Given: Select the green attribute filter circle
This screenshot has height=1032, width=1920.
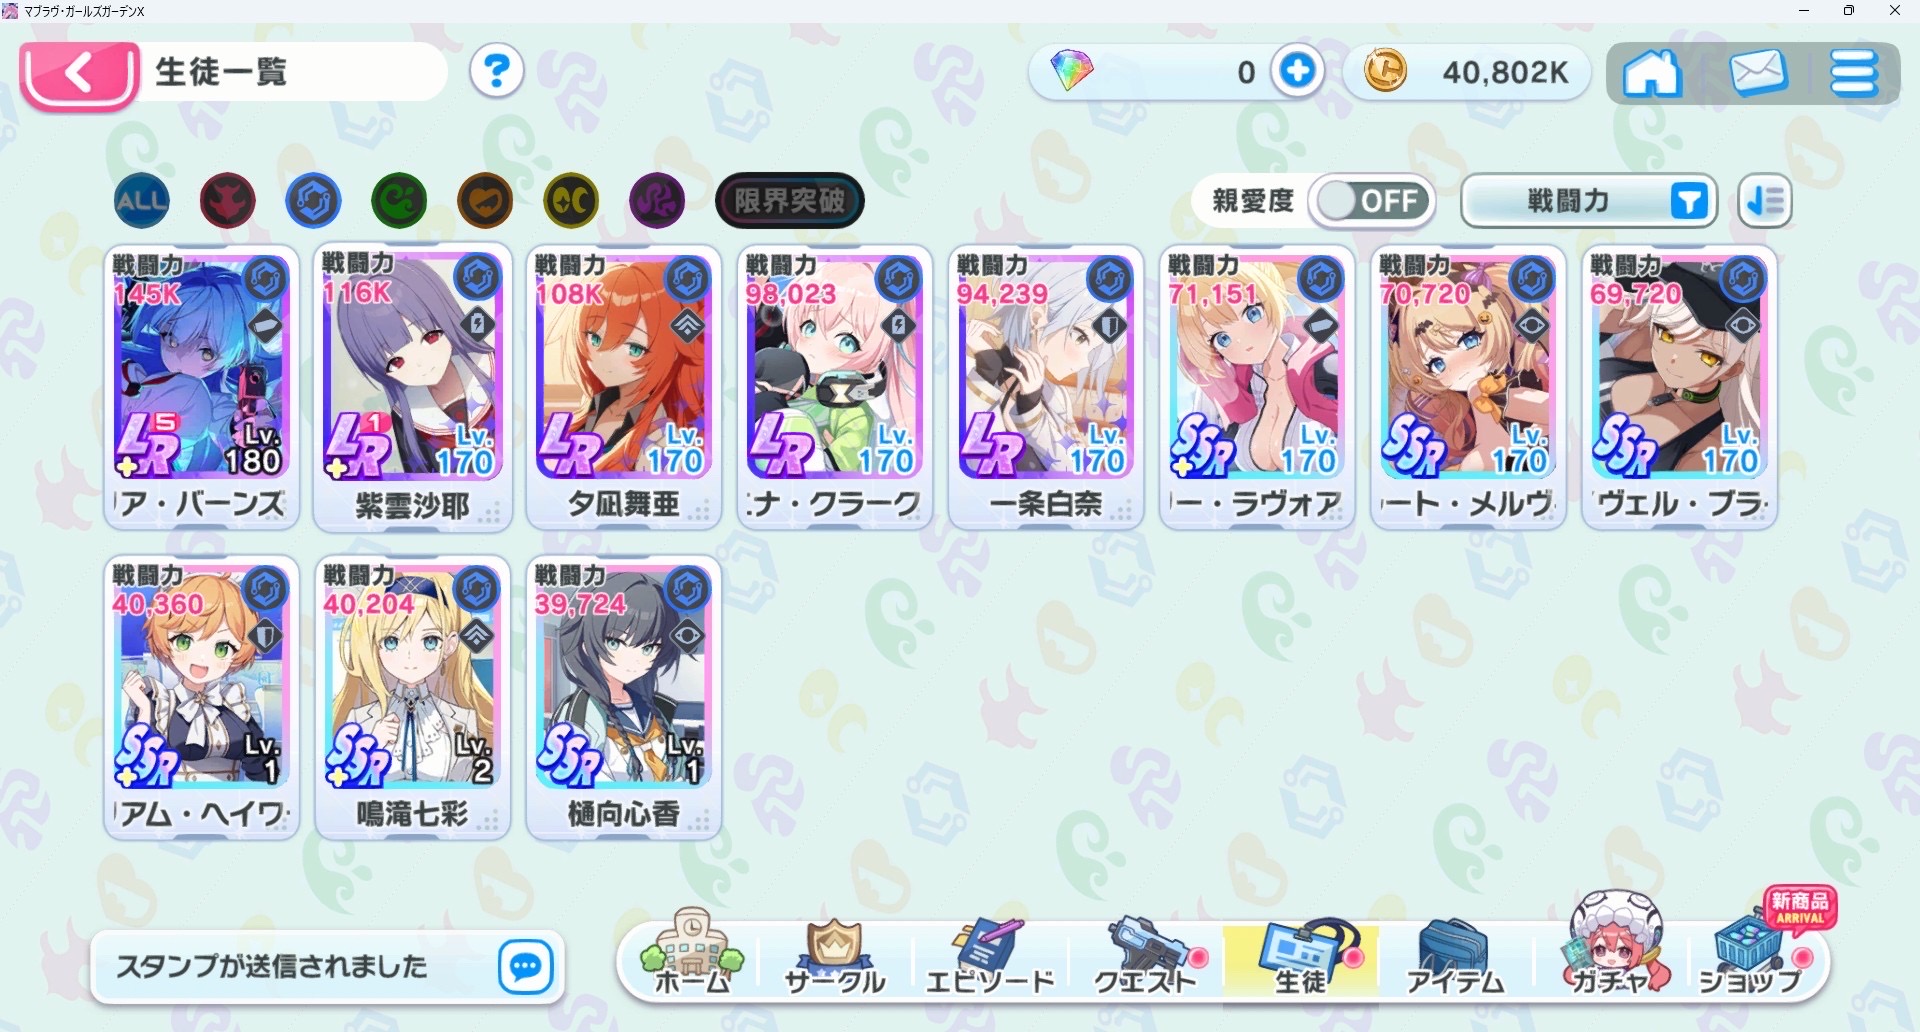Looking at the screenshot, I should [x=400, y=200].
